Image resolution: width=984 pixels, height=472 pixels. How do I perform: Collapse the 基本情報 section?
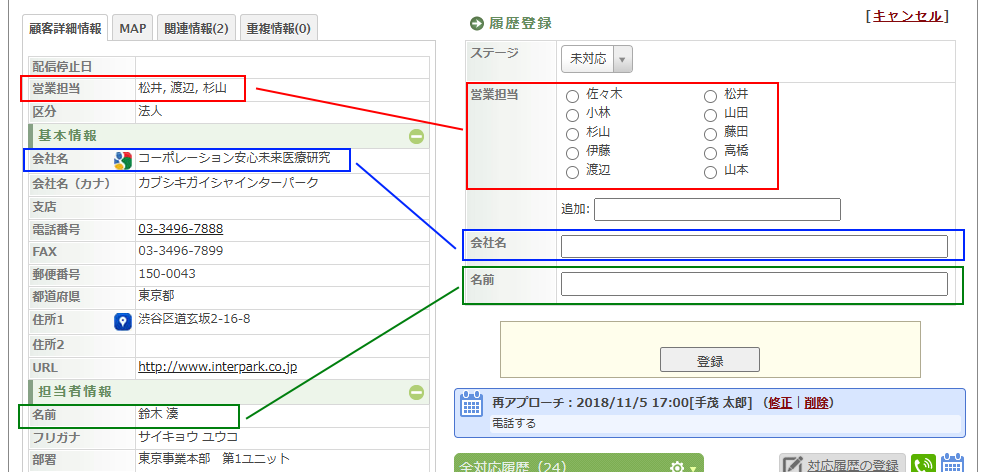(x=416, y=136)
